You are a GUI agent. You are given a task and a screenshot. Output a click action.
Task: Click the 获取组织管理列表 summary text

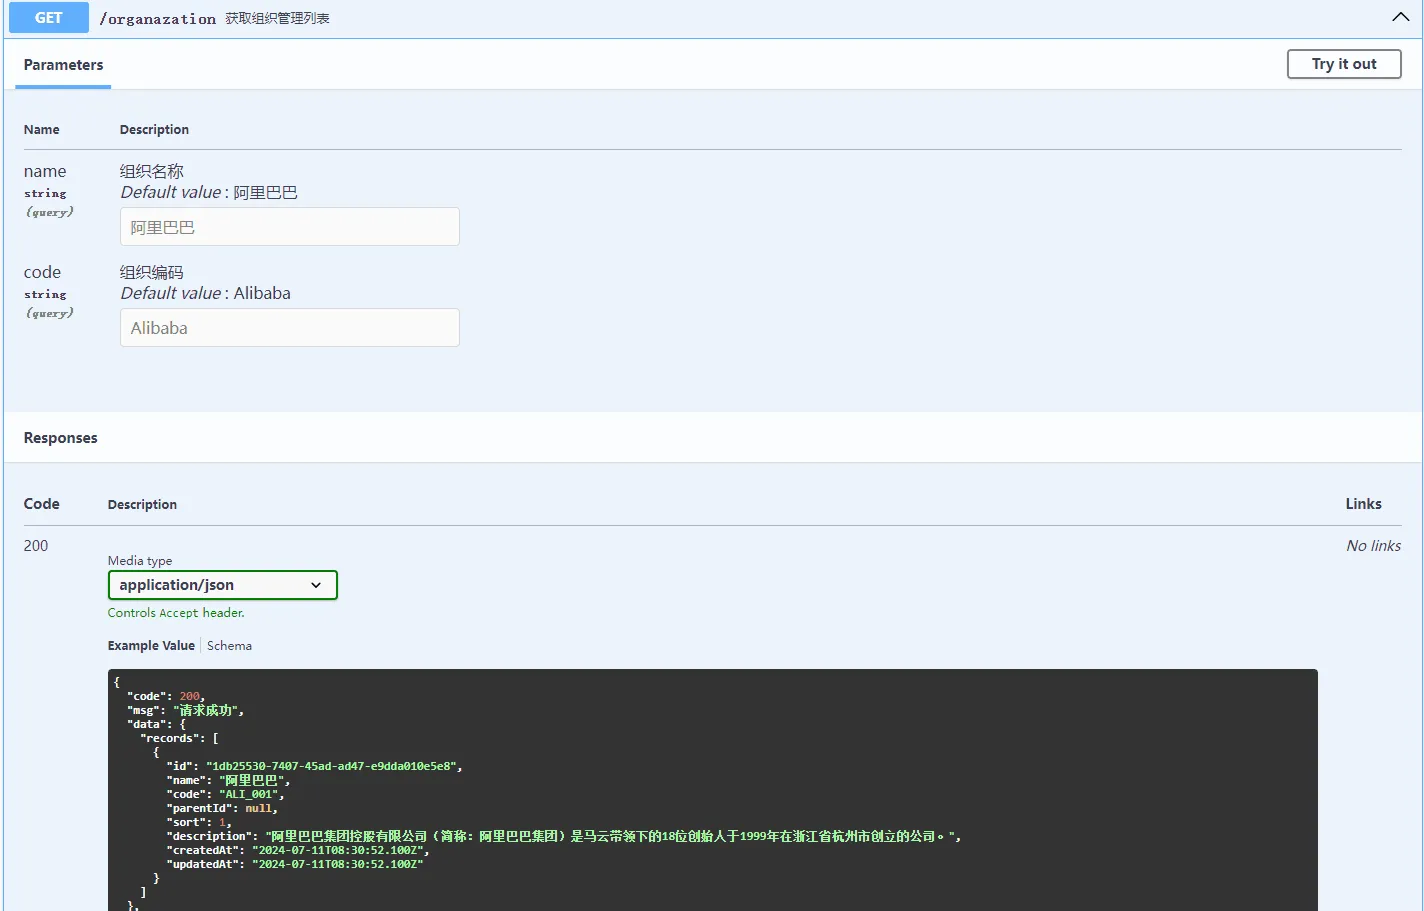pos(277,18)
